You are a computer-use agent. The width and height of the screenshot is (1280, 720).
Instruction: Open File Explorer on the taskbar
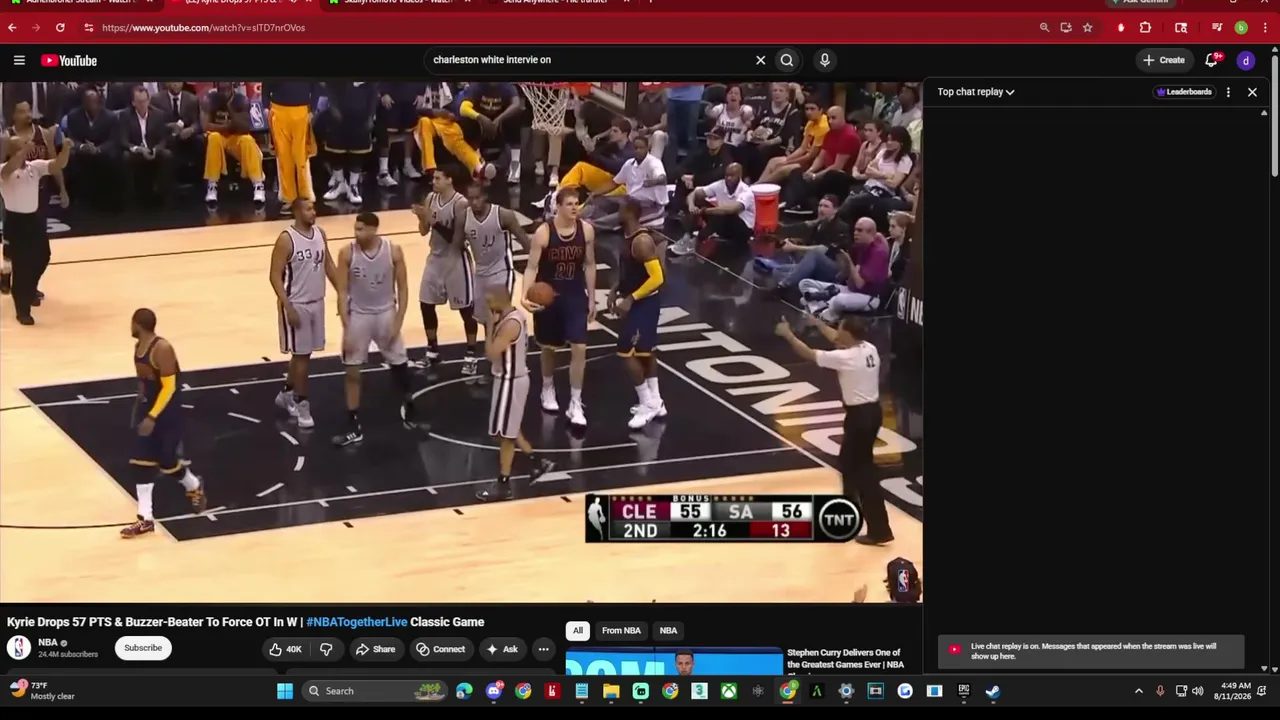[611, 691]
